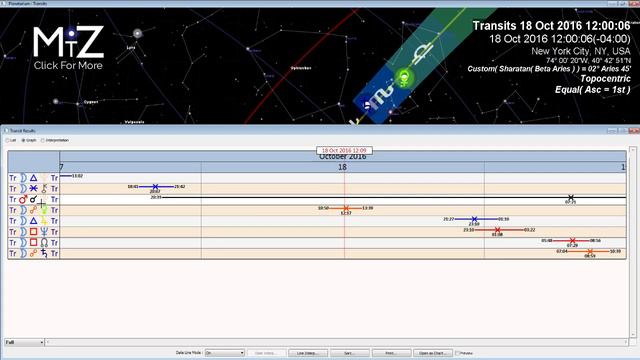Screen dimensions: 640x360
Task: Click the MTZ Click For More logo
Action: [68, 48]
